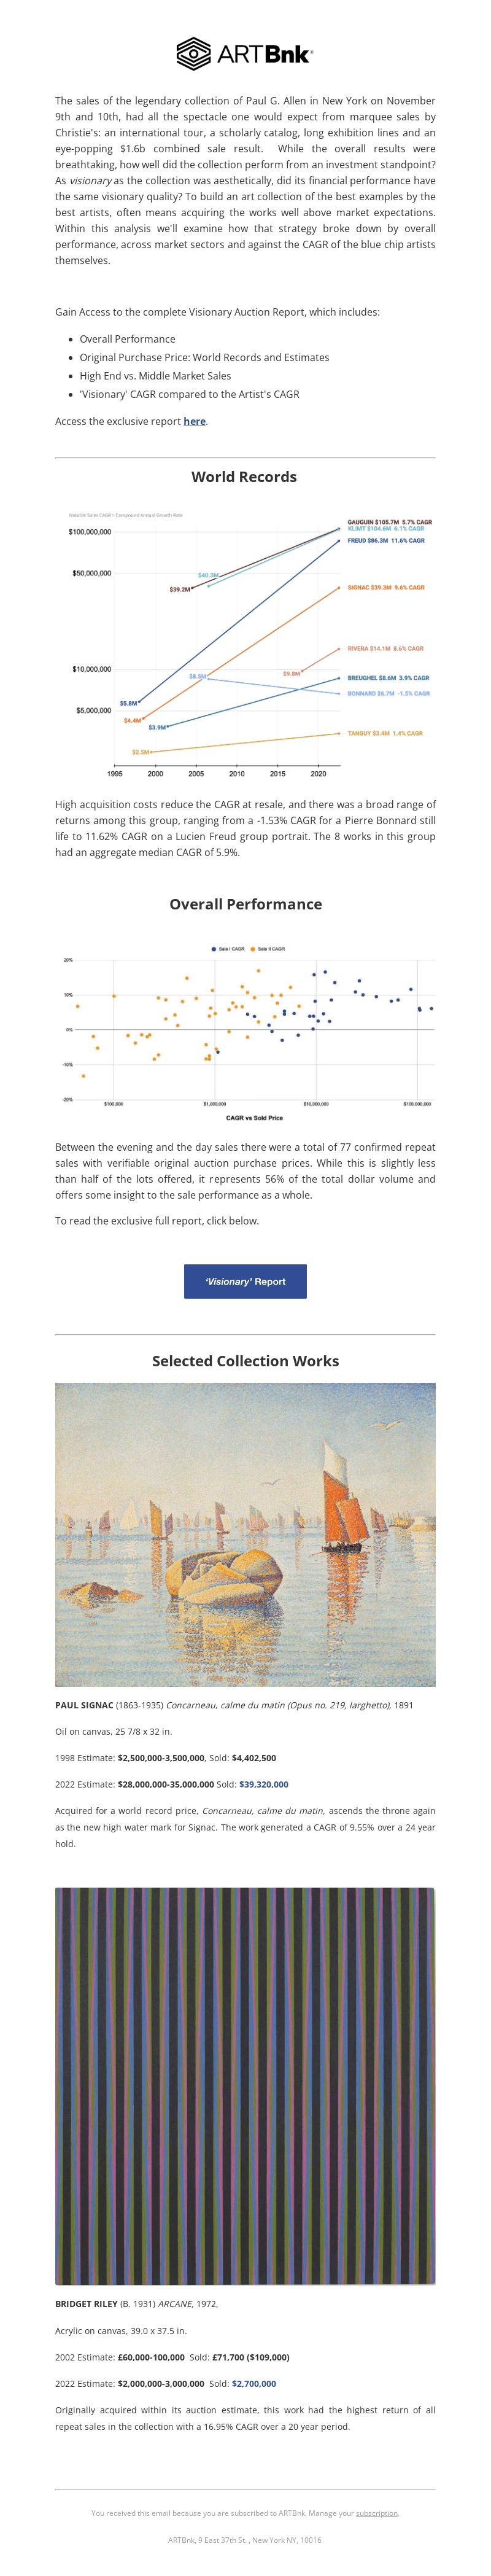This screenshot has height=2576, width=491.
Task: Click the ARTBnk hexagon logo icon
Action: 193,53
